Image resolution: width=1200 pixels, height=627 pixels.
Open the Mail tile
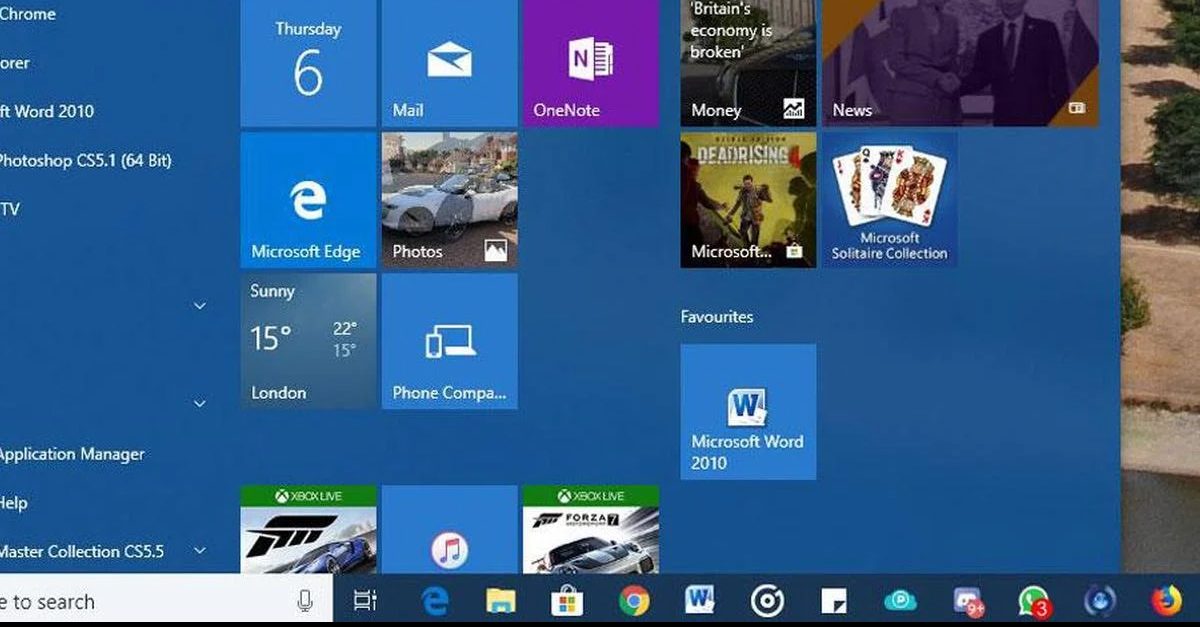click(x=449, y=65)
